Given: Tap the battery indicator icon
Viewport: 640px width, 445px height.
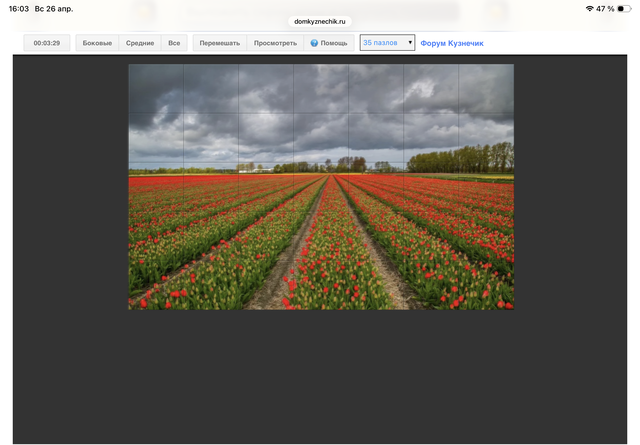Looking at the screenshot, I should click(624, 8).
